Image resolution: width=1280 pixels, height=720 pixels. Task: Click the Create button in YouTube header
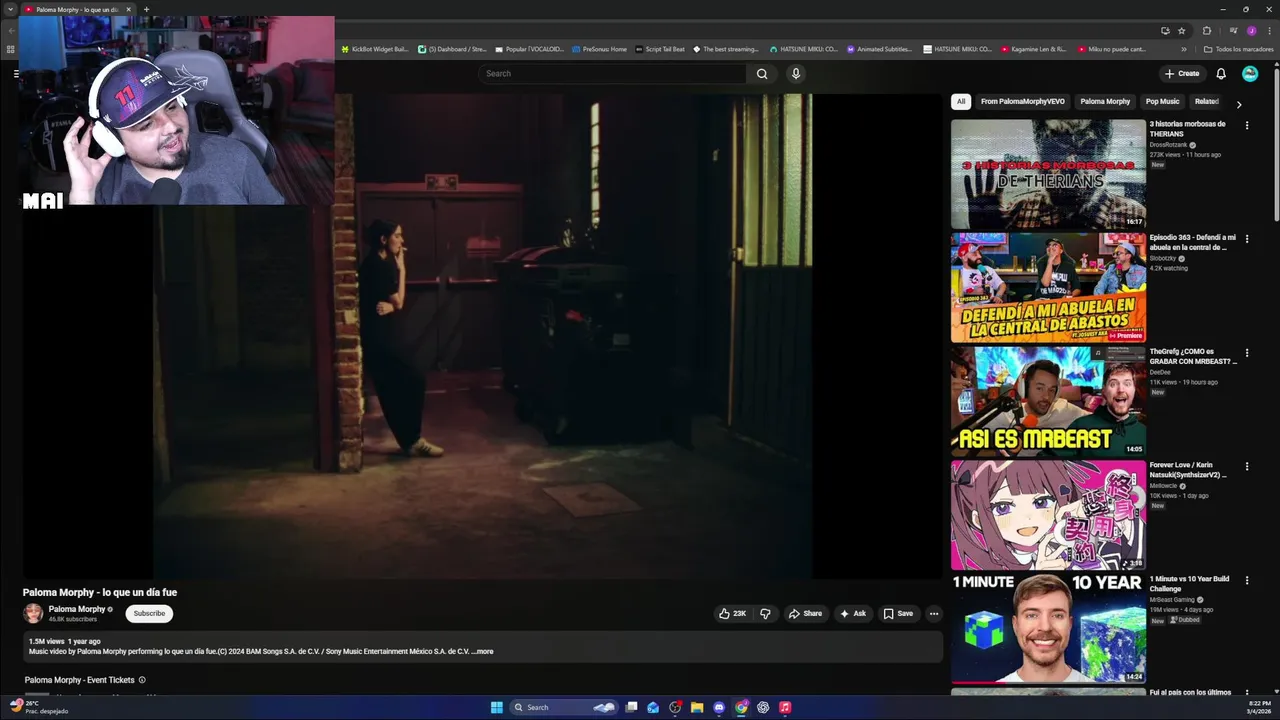[x=1181, y=73]
